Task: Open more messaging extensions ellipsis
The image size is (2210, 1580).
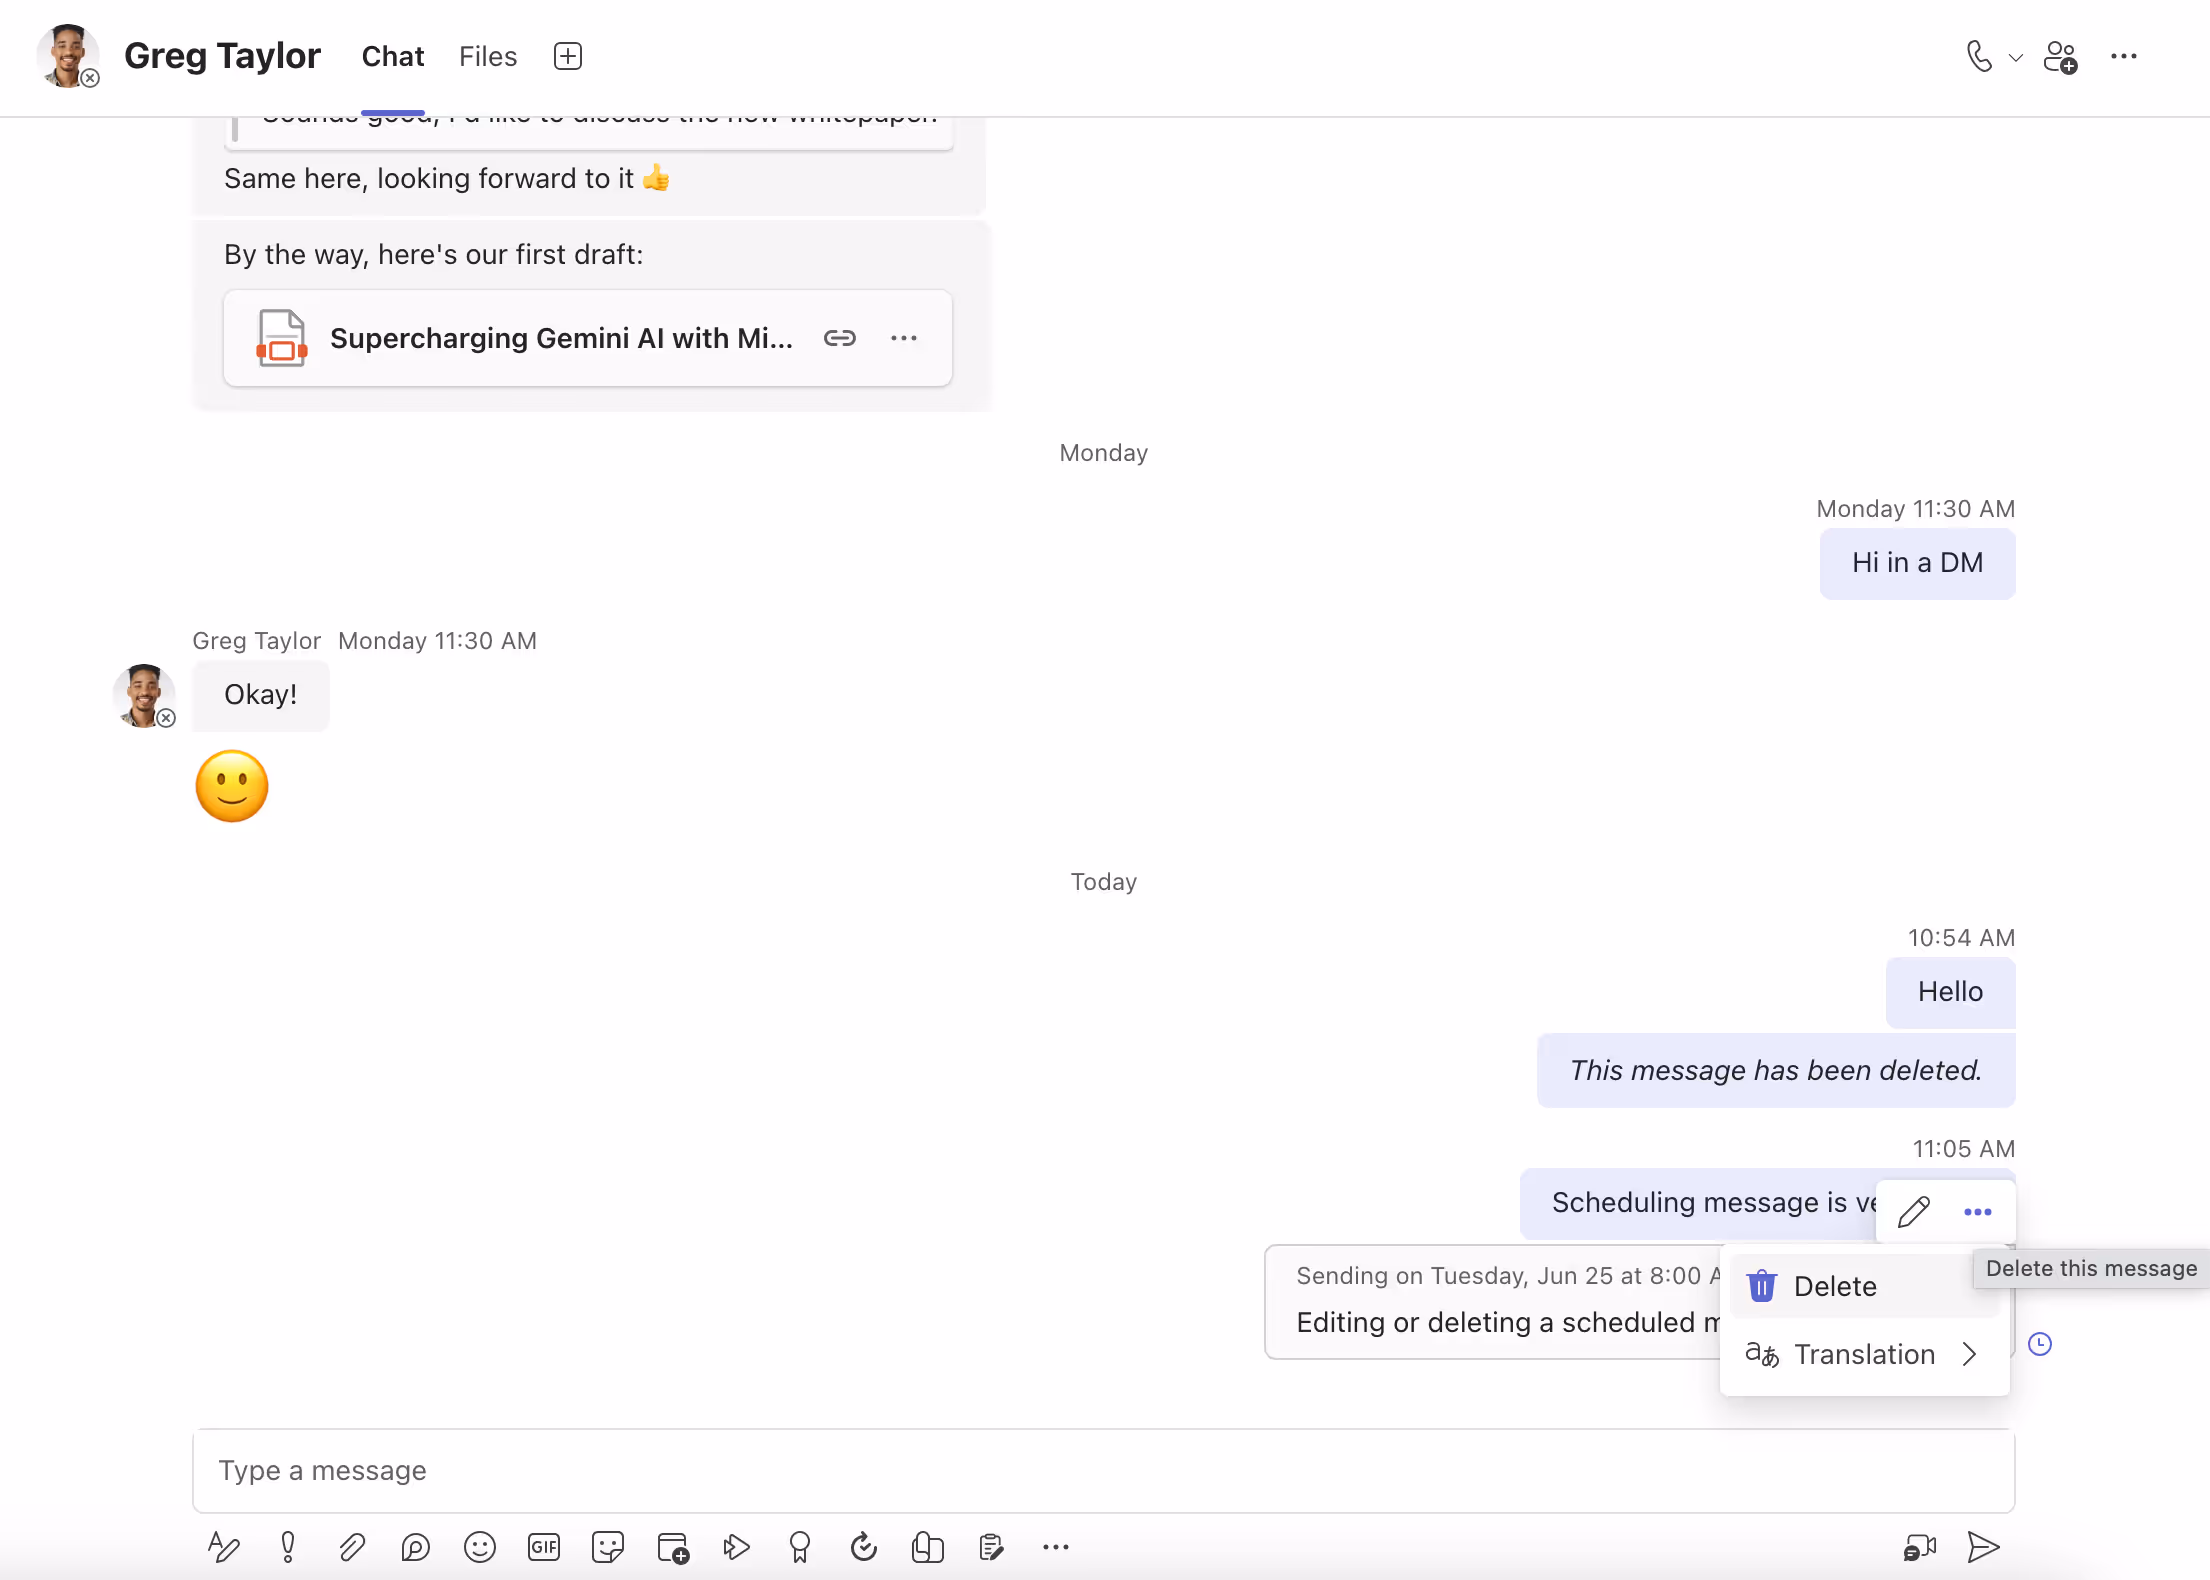Action: (1056, 1547)
